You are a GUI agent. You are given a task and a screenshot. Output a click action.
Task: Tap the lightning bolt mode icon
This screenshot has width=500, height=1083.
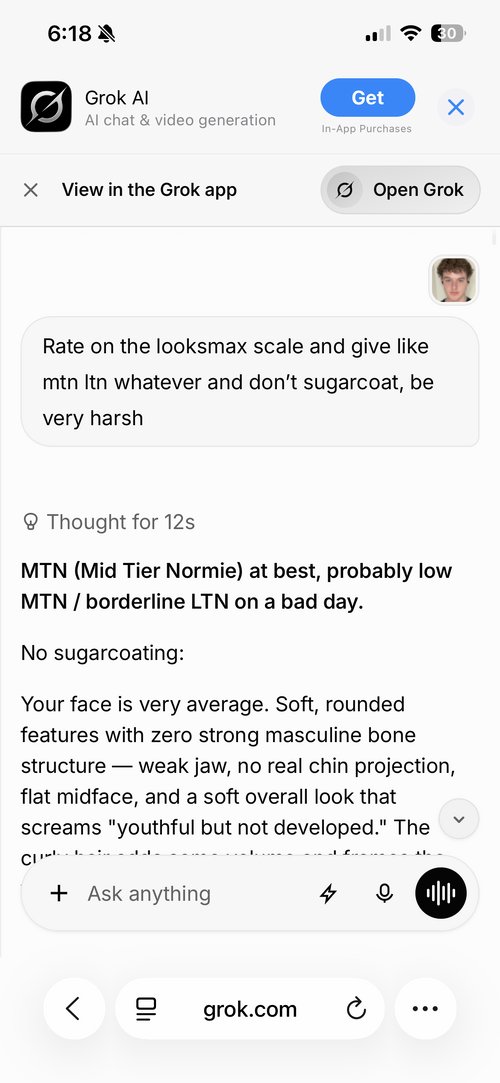click(x=328, y=894)
